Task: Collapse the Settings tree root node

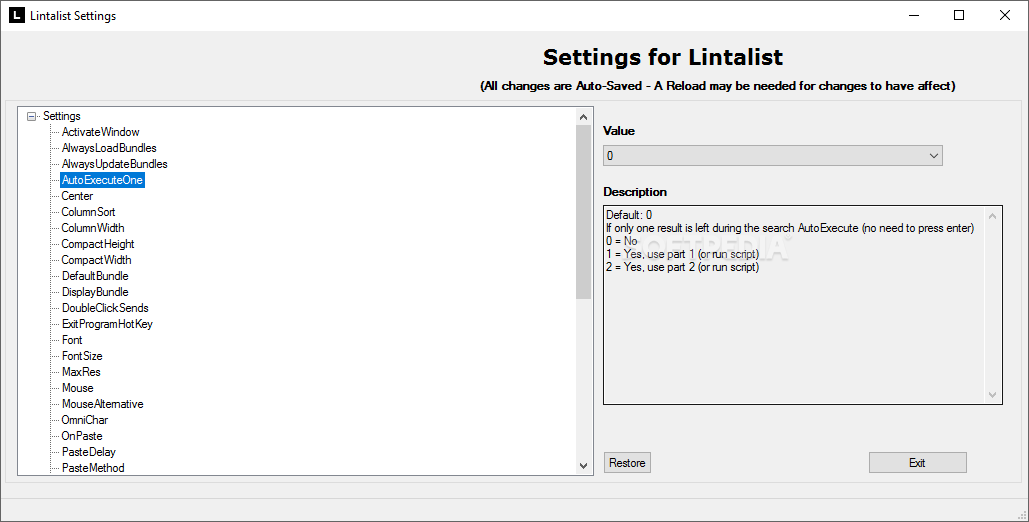Action: coord(31,116)
